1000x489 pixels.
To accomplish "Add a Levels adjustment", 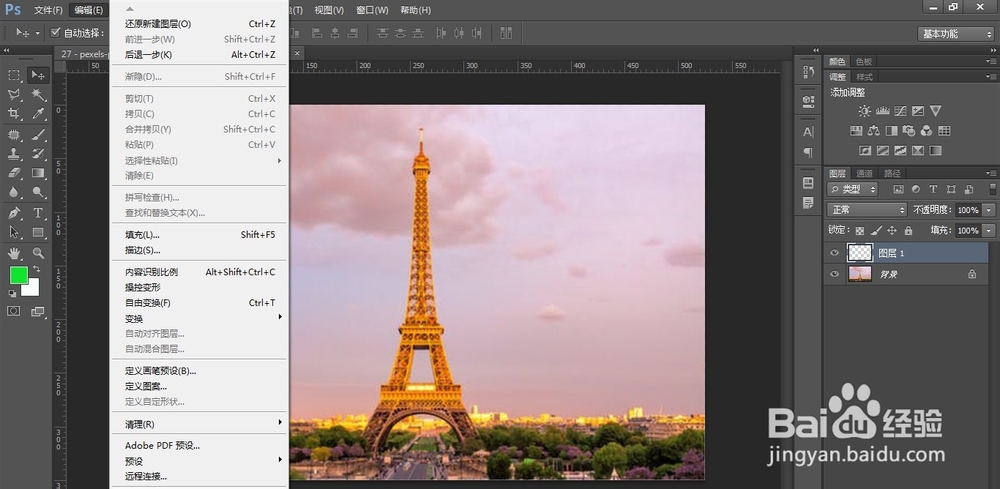I will (882, 111).
